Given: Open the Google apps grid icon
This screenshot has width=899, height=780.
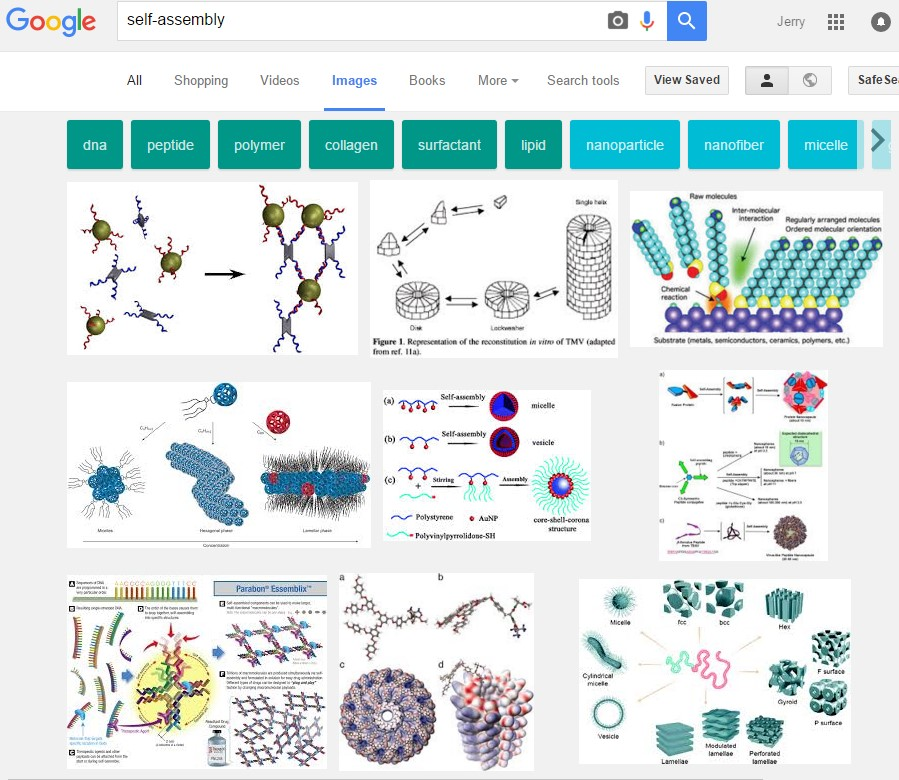Looking at the screenshot, I should click(836, 22).
